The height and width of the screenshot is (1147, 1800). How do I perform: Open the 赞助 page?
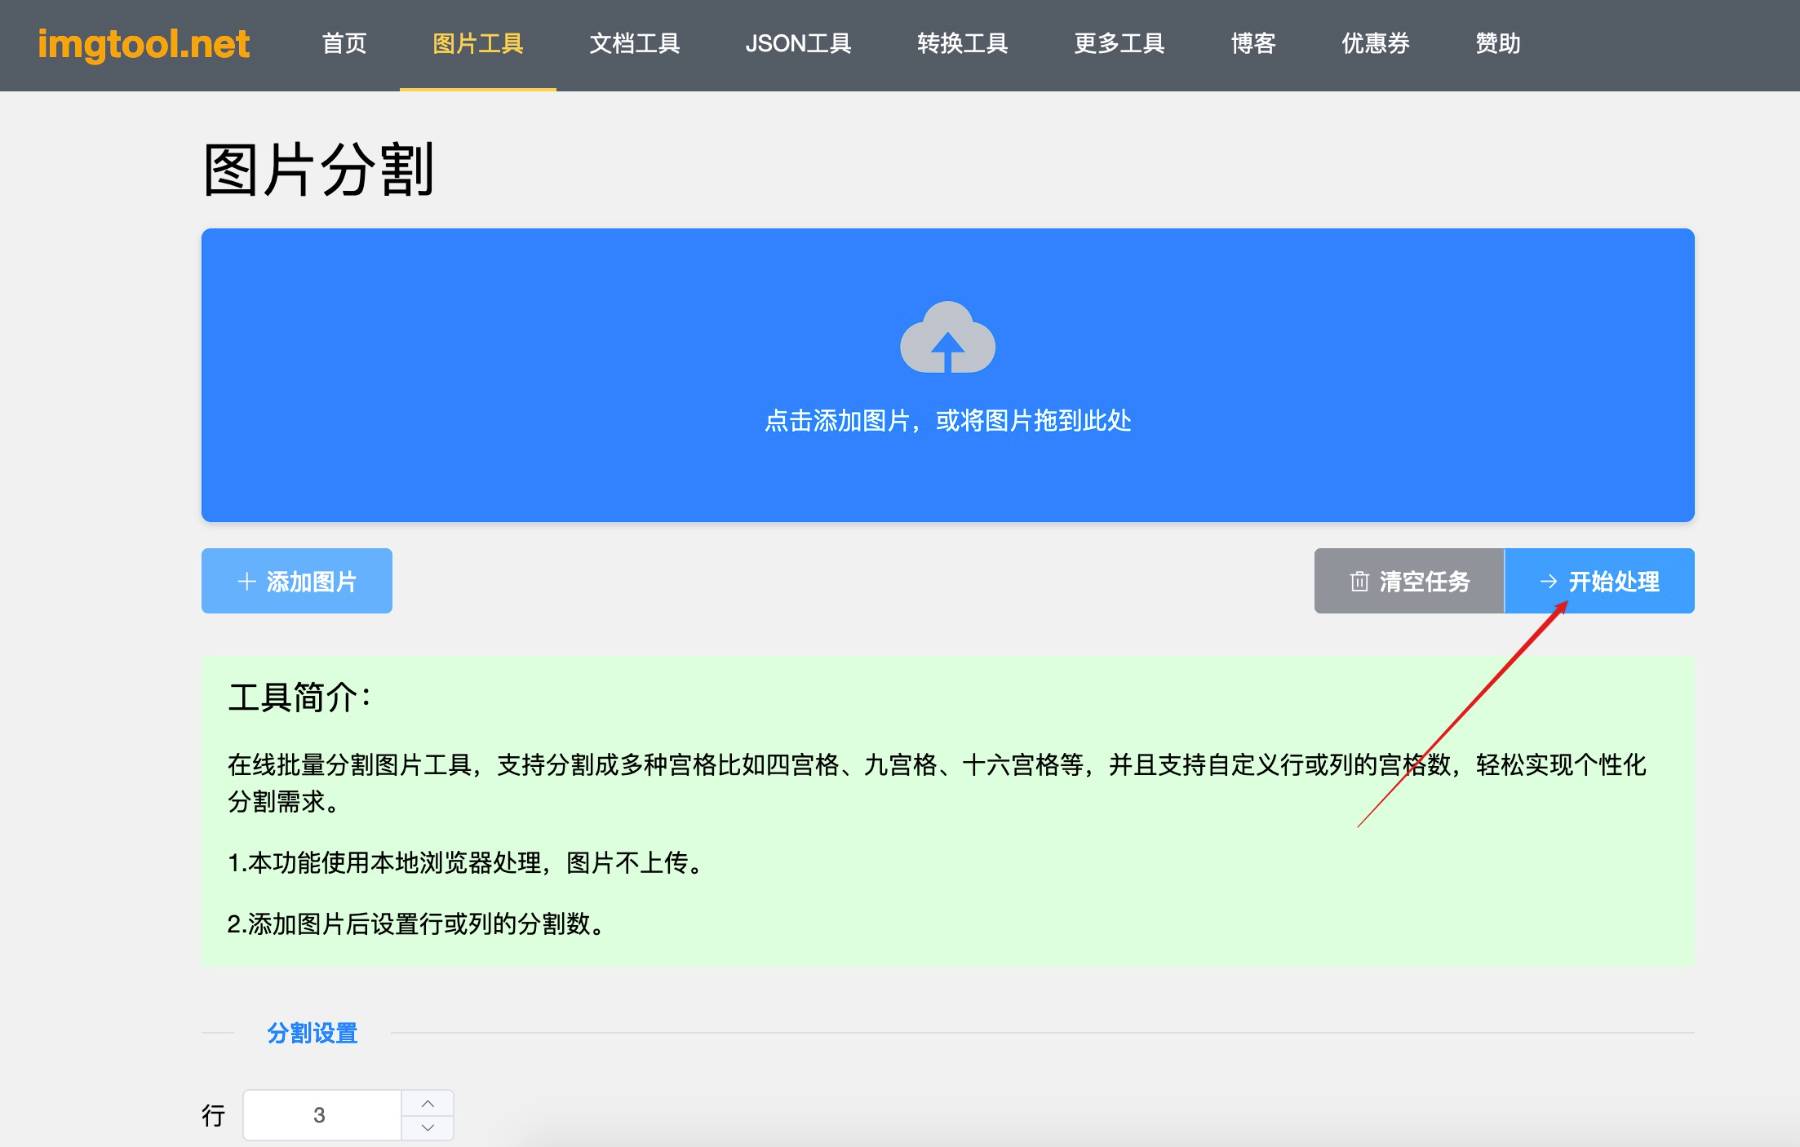click(x=1497, y=44)
